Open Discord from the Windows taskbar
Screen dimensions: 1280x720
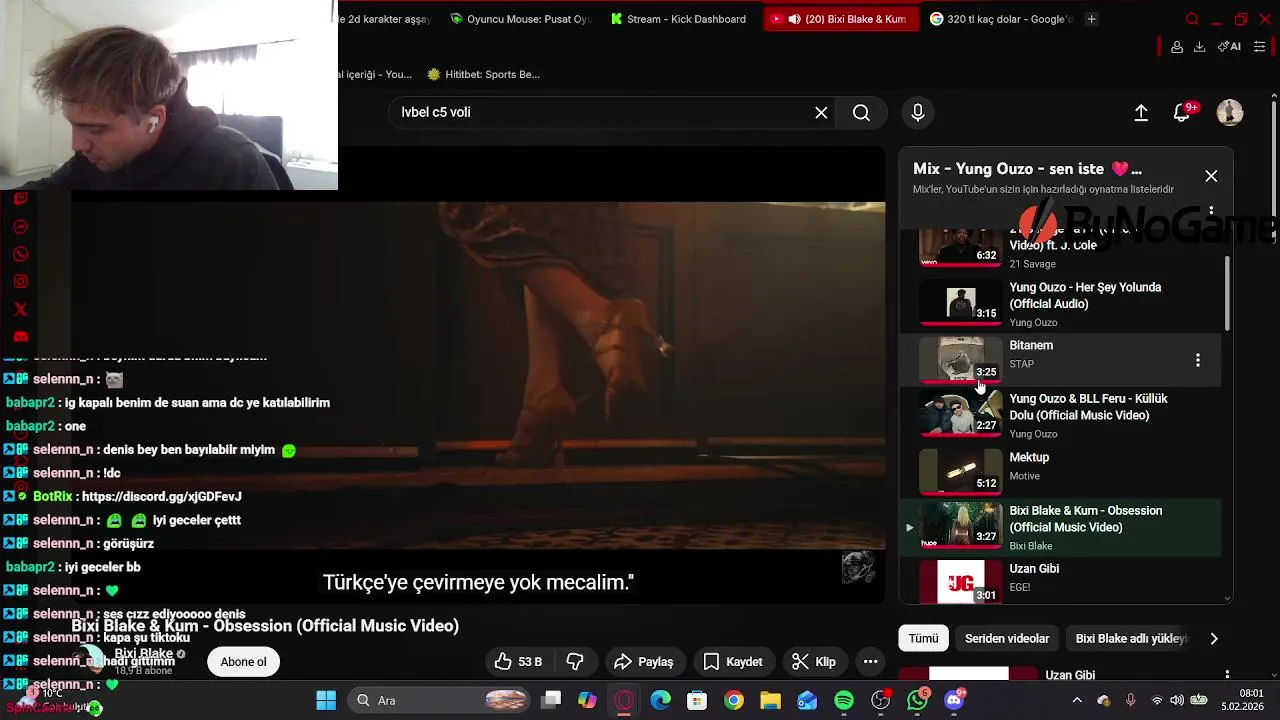pyautogui.click(x=954, y=700)
